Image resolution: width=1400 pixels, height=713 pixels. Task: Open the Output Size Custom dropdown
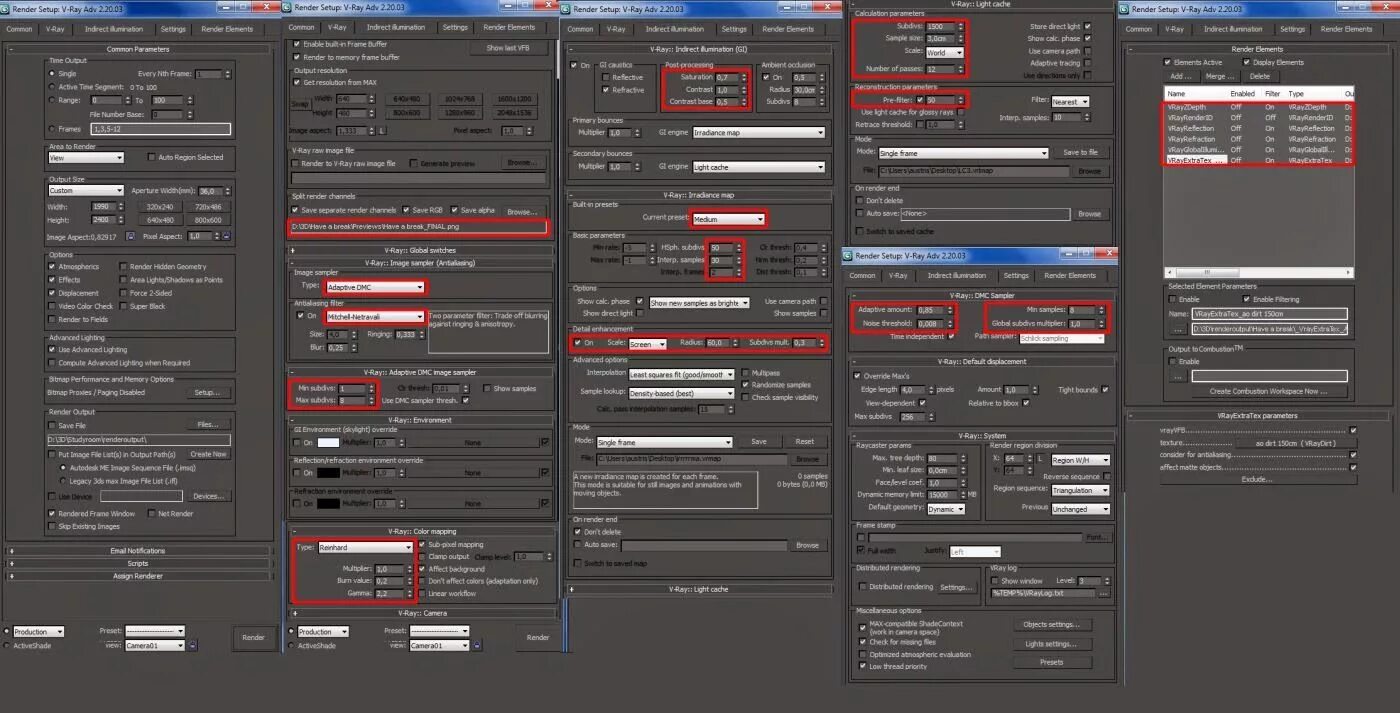pyautogui.click(x=86, y=190)
